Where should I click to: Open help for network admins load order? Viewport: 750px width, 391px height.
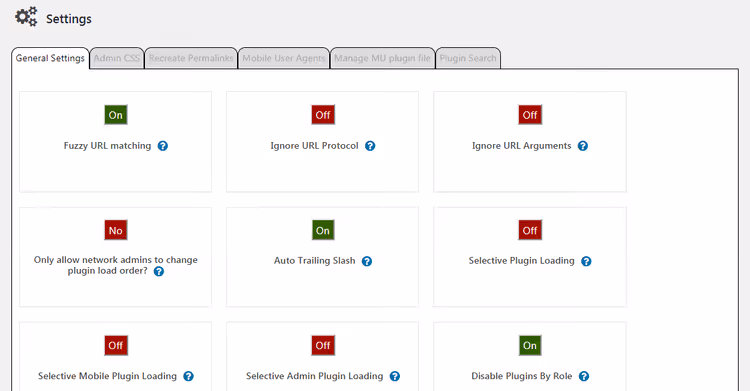pyautogui.click(x=159, y=271)
